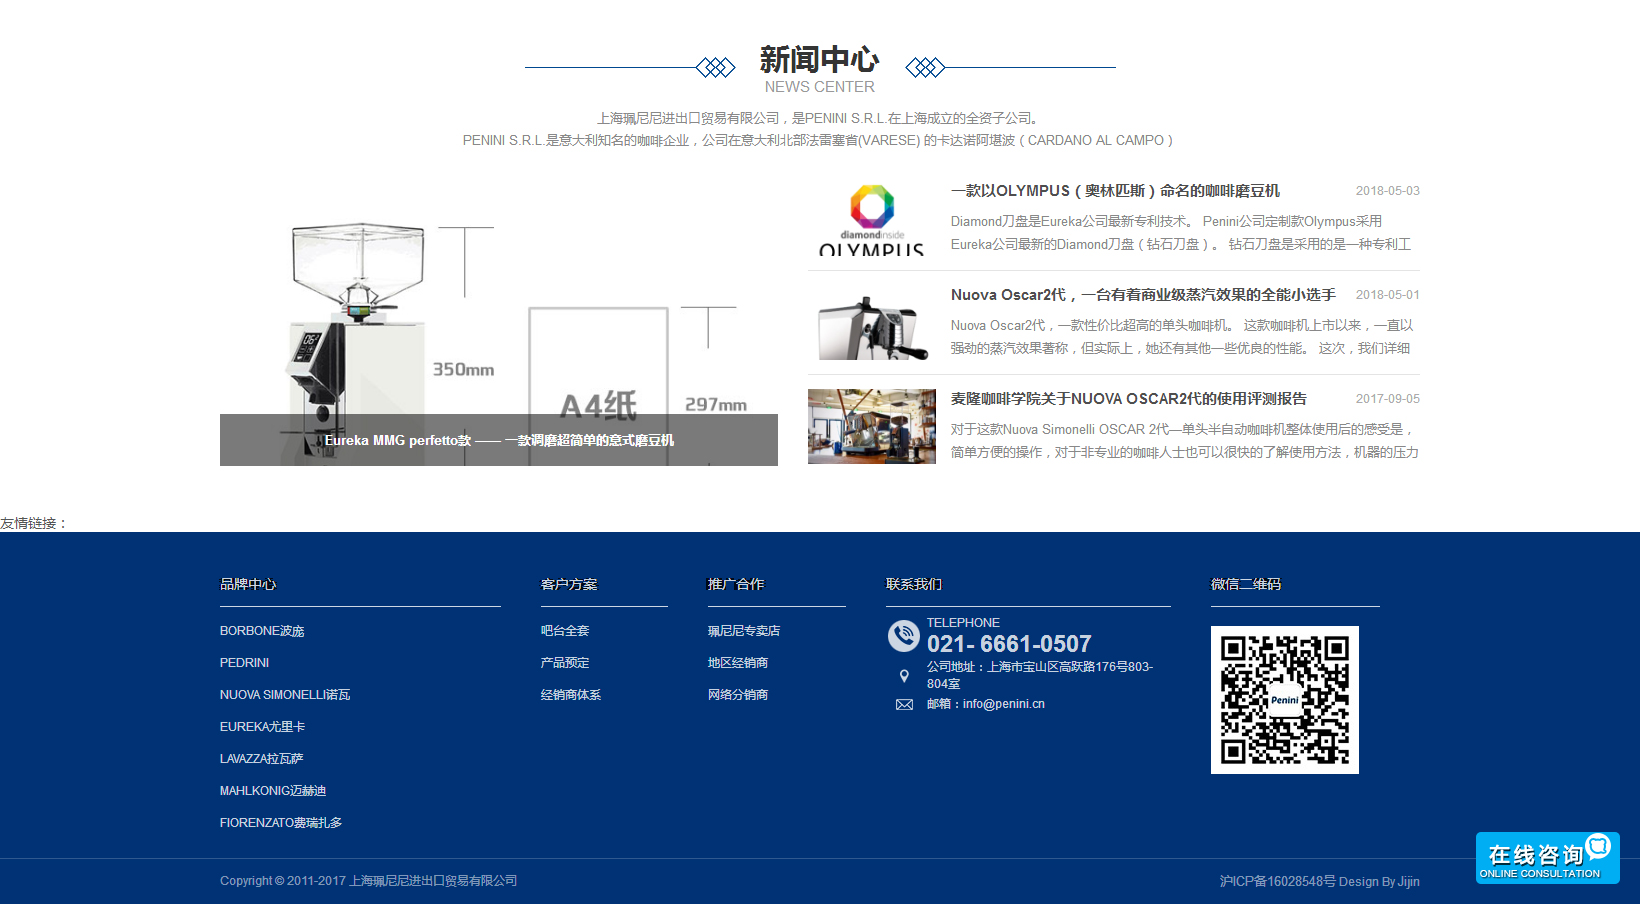The image size is (1640, 904).
Task: Open 经销商体系 link
Action: (571, 695)
